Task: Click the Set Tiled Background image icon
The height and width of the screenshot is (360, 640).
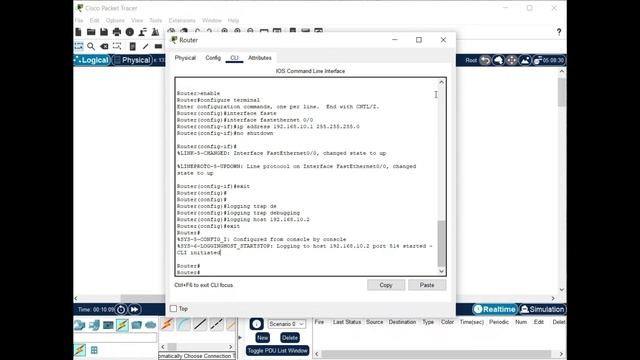Action: (x=525, y=60)
